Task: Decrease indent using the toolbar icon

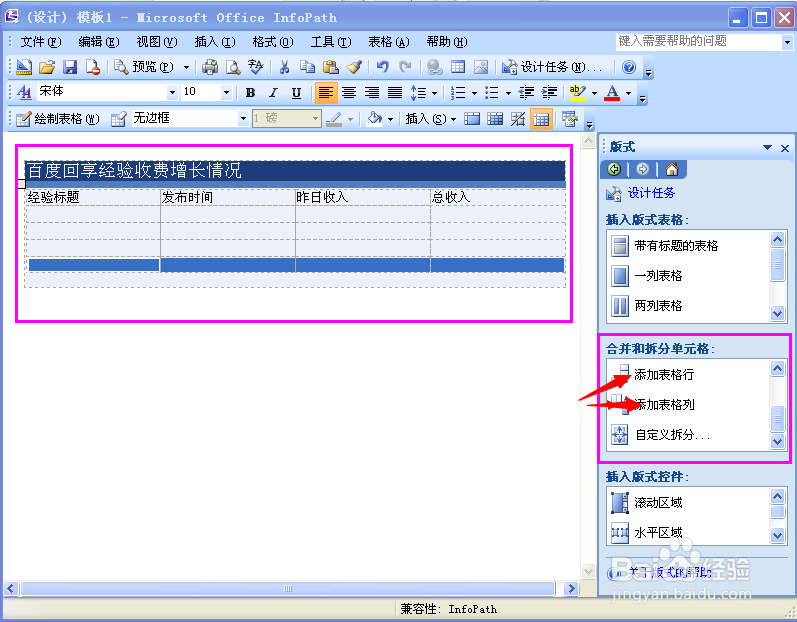Action: point(526,92)
